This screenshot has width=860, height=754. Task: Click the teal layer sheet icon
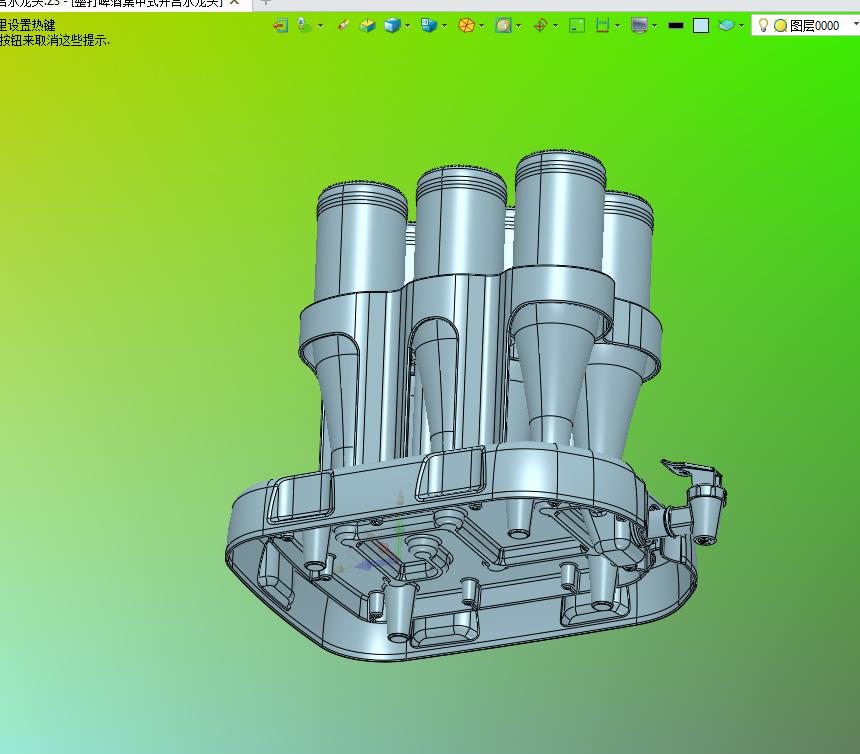(726, 25)
